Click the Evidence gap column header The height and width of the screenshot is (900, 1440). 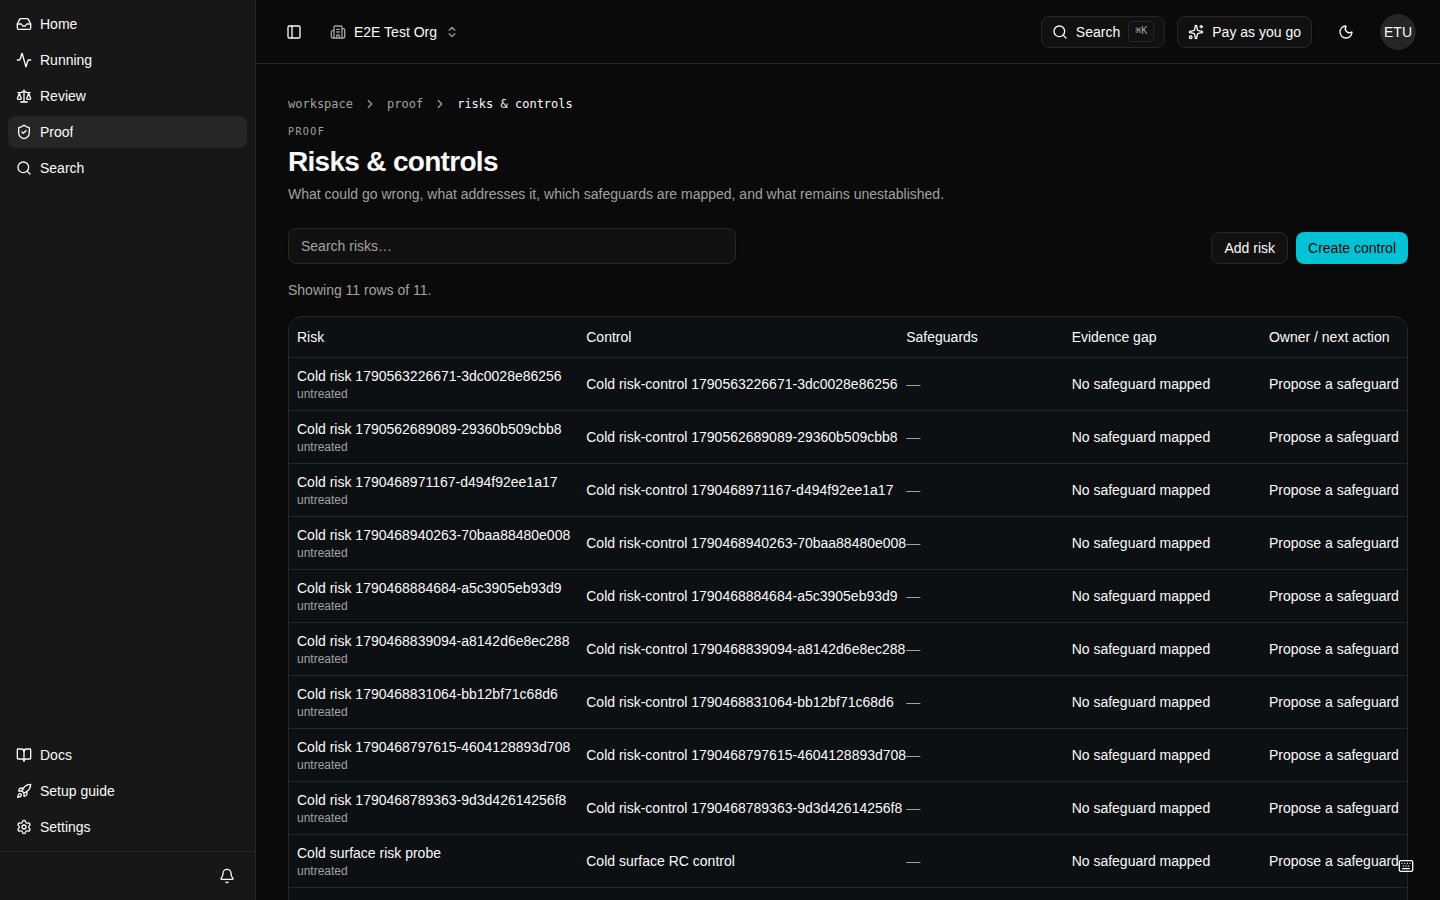pyautogui.click(x=1114, y=337)
